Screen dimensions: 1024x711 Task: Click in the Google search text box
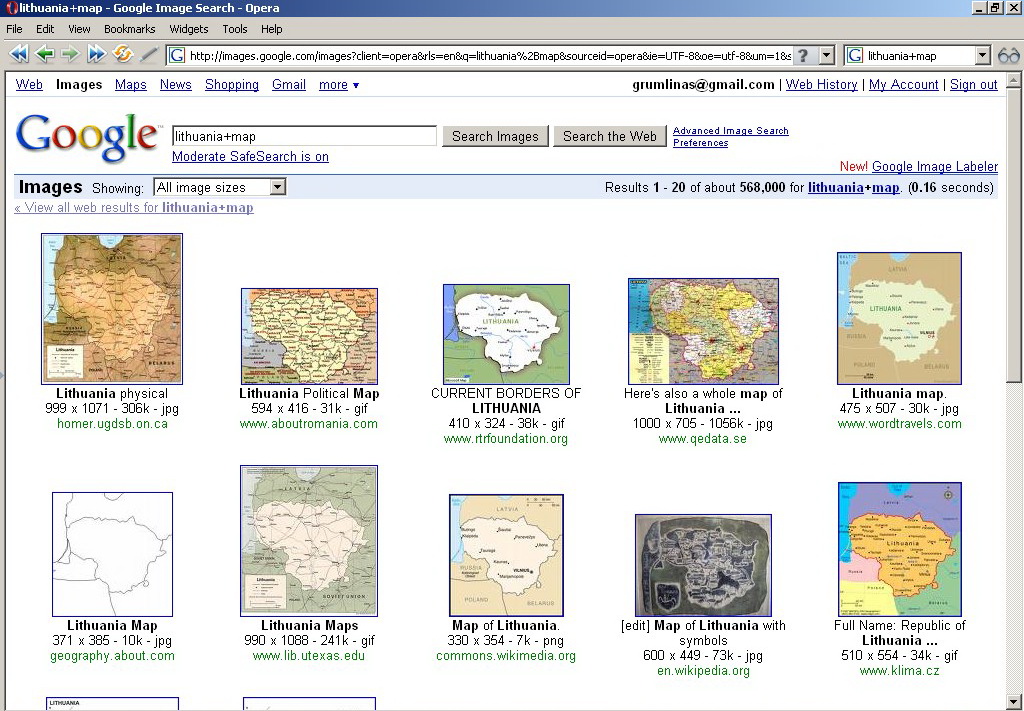[x=304, y=136]
